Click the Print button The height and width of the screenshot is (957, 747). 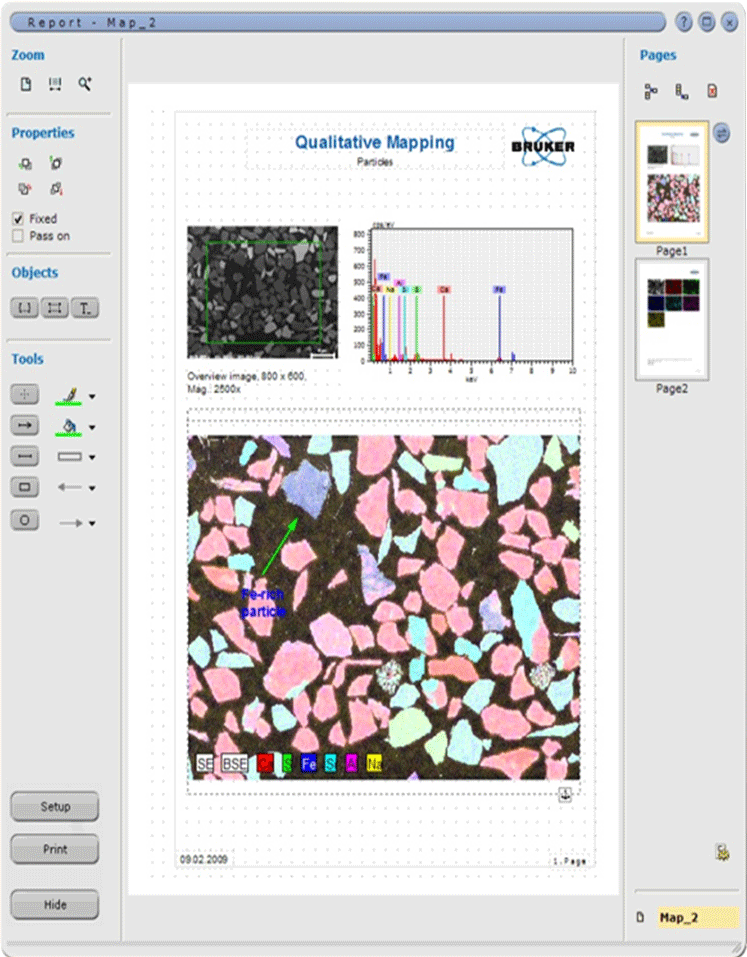(55, 849)
